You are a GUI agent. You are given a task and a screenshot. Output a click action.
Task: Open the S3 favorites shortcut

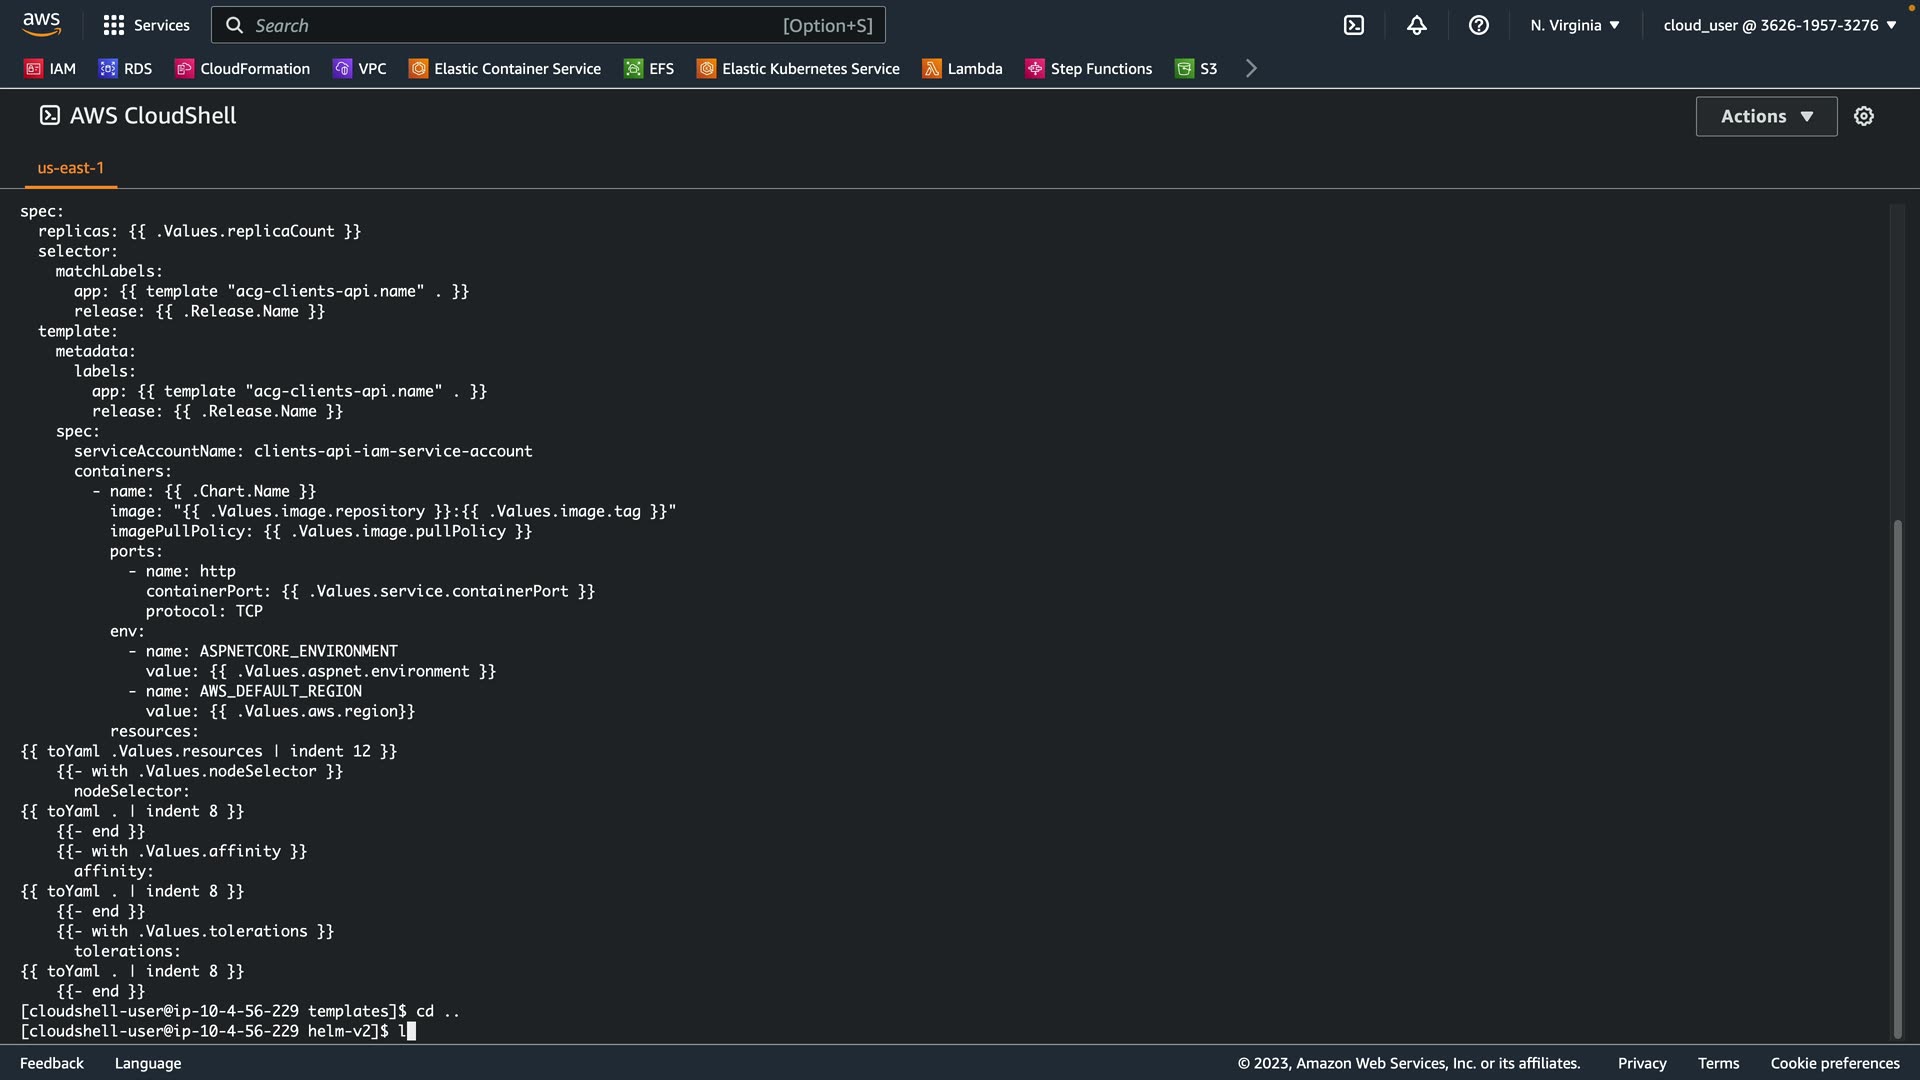1197,68
